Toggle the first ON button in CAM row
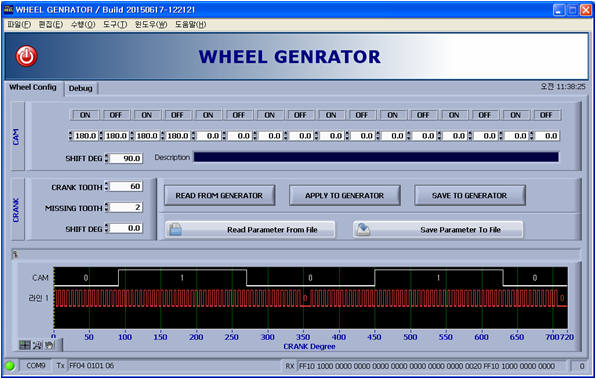Screen dimensions: 596x379 tap(85, 115)
